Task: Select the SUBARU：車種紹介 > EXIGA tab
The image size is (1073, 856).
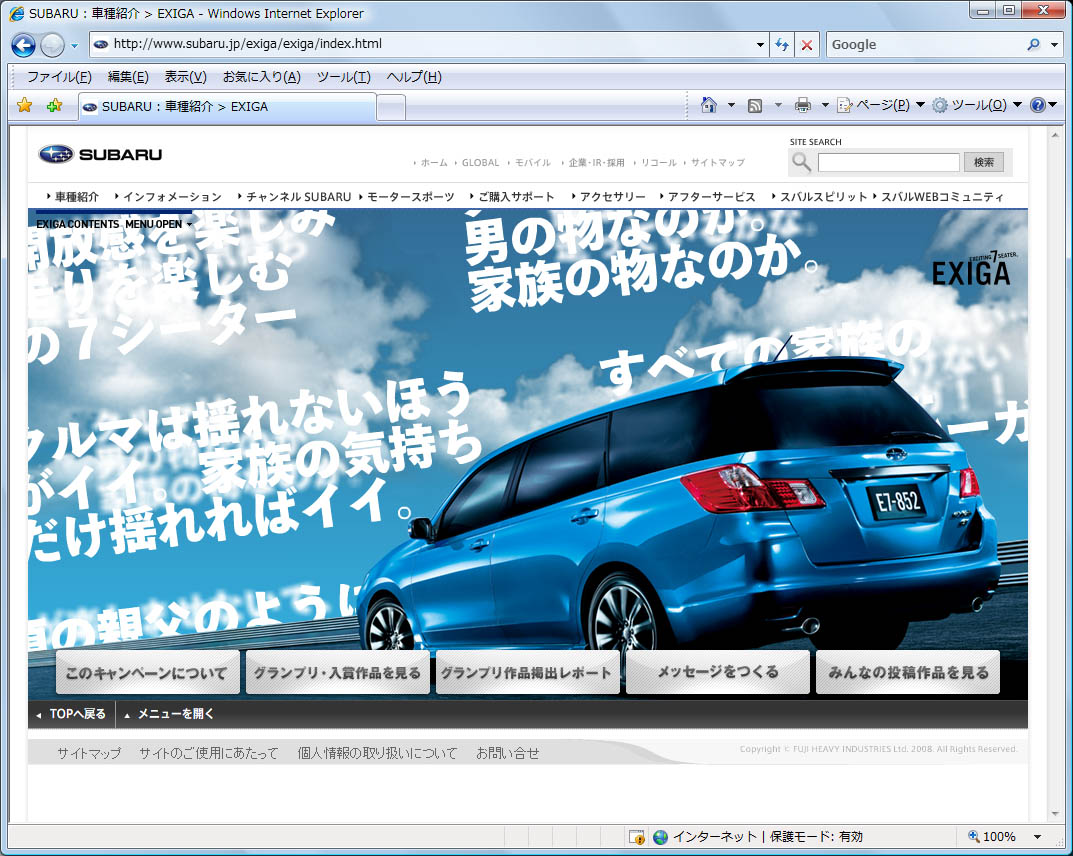Action: coord(227,107)
